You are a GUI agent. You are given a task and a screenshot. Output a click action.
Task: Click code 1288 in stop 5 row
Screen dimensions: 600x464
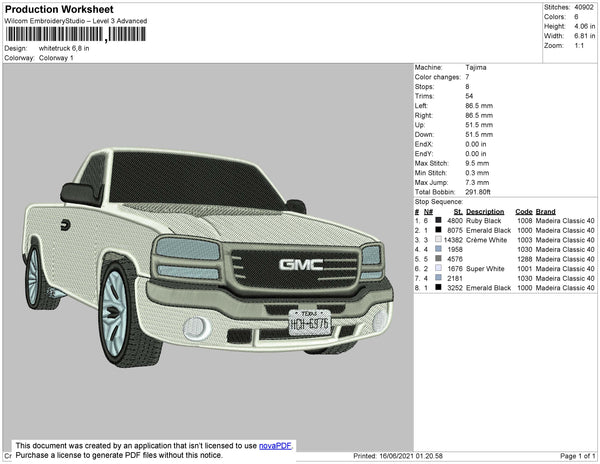coord(524,259)
